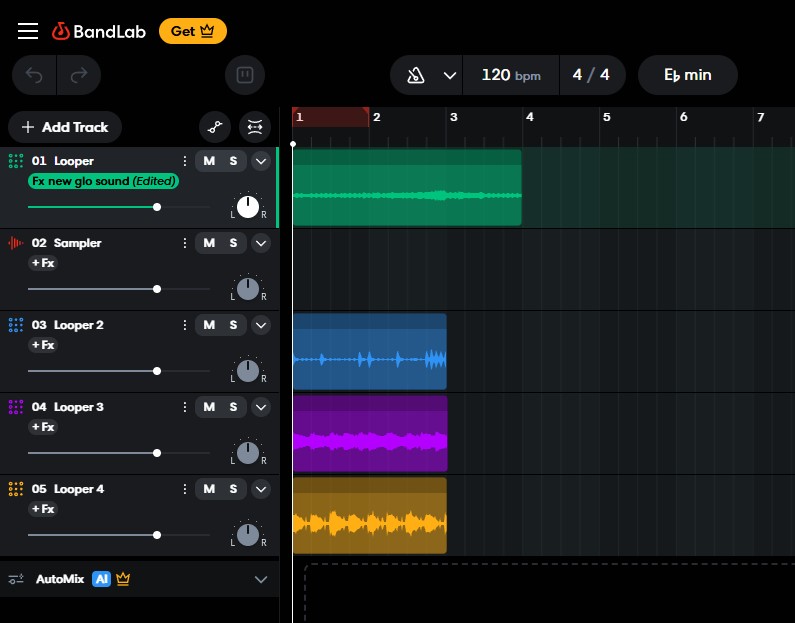Click the Add Track button
This screenshot has width=795, height=623.
(x=65, y=127)
